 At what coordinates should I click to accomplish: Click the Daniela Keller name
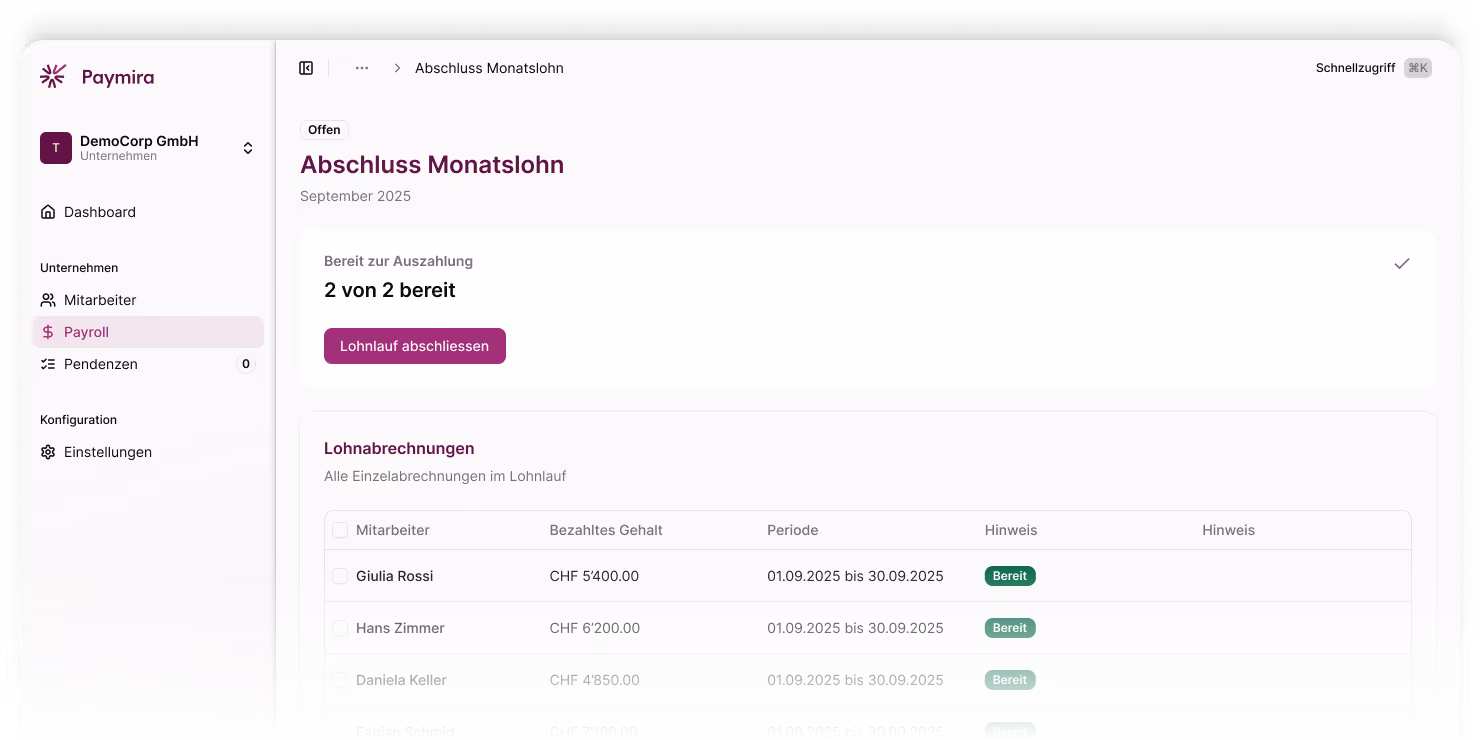pos(401,680)
